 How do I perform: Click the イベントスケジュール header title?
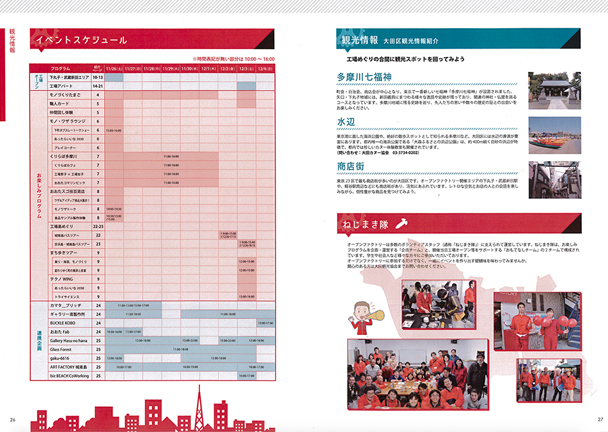coord(81,41)
